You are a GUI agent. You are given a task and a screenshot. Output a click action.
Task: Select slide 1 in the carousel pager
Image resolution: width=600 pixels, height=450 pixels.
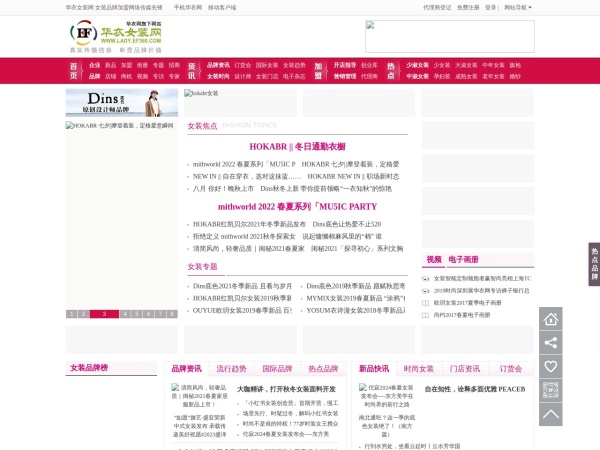point(72,314)
